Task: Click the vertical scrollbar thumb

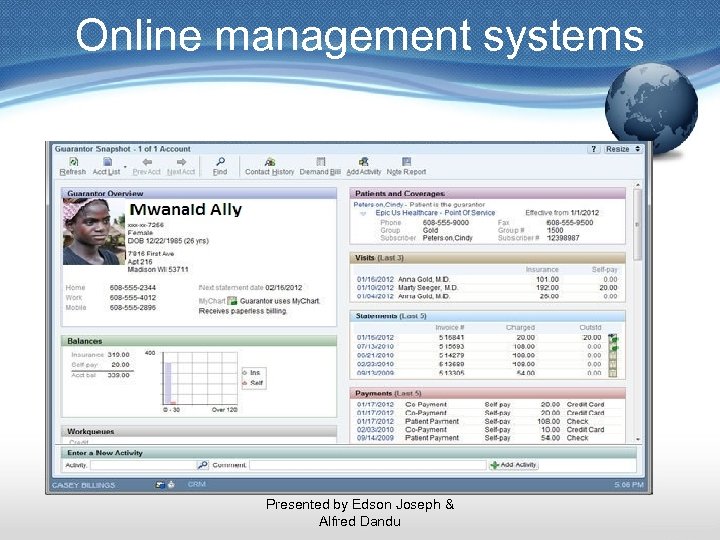Action: (637, 225)
